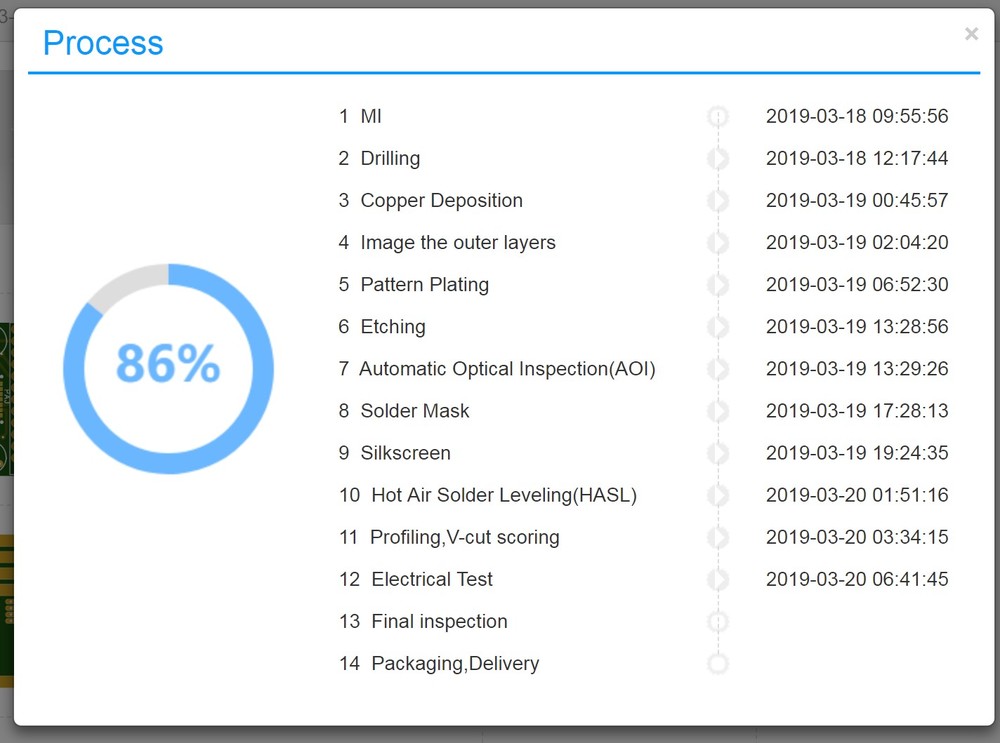
Task: Click the Profiling, V-cut scoring step
Action: (x=464, y=537)
